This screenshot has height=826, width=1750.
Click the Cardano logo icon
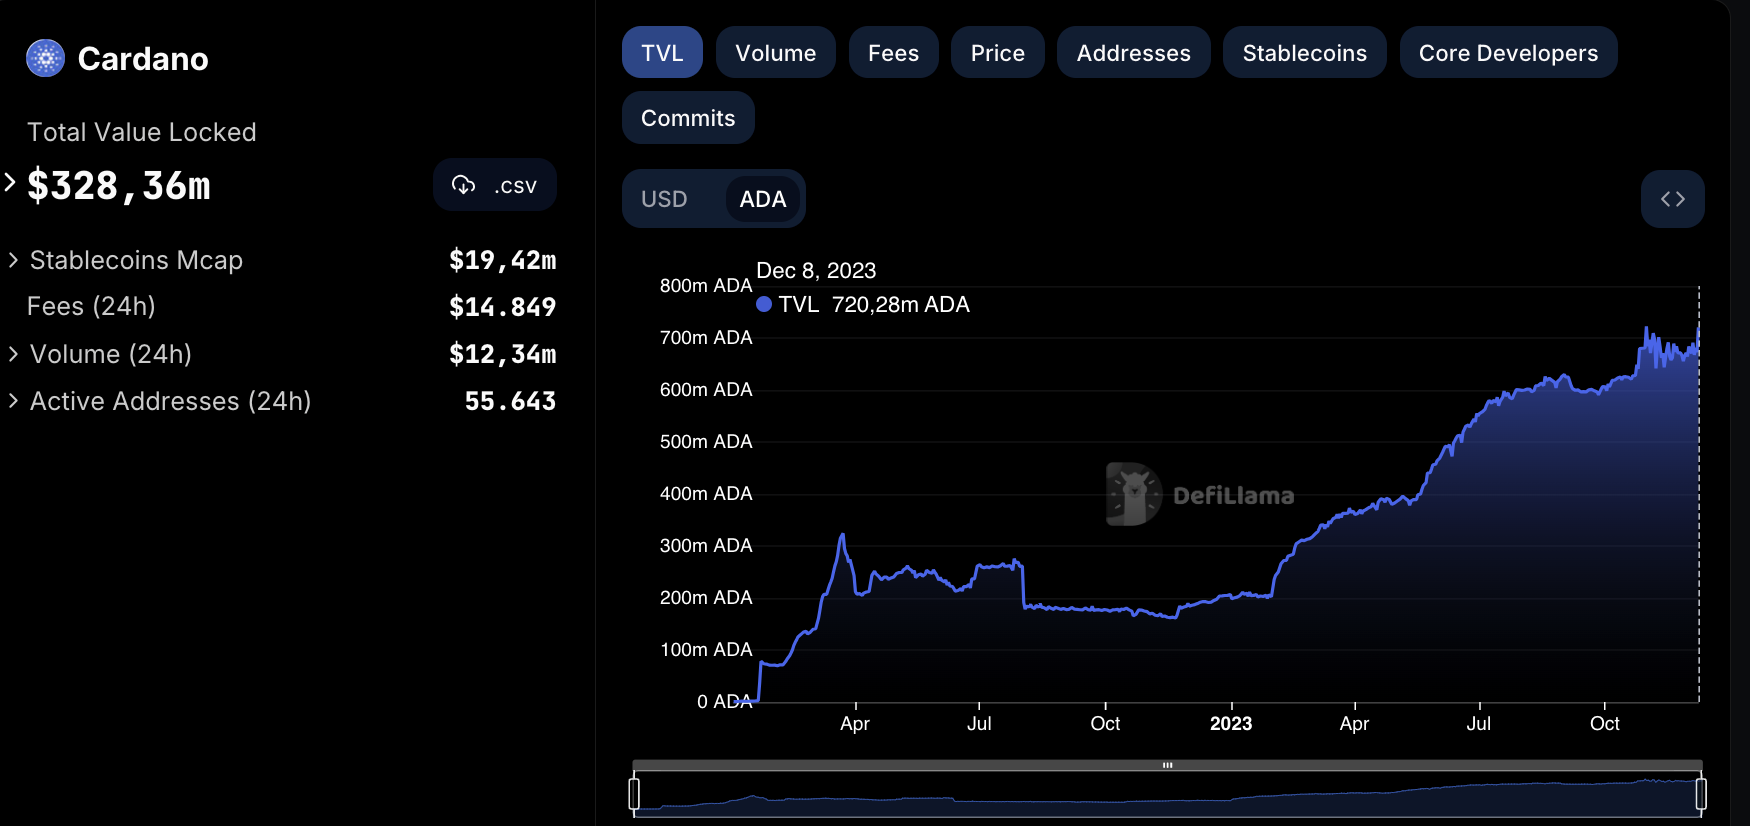click(x=45, y=58)
